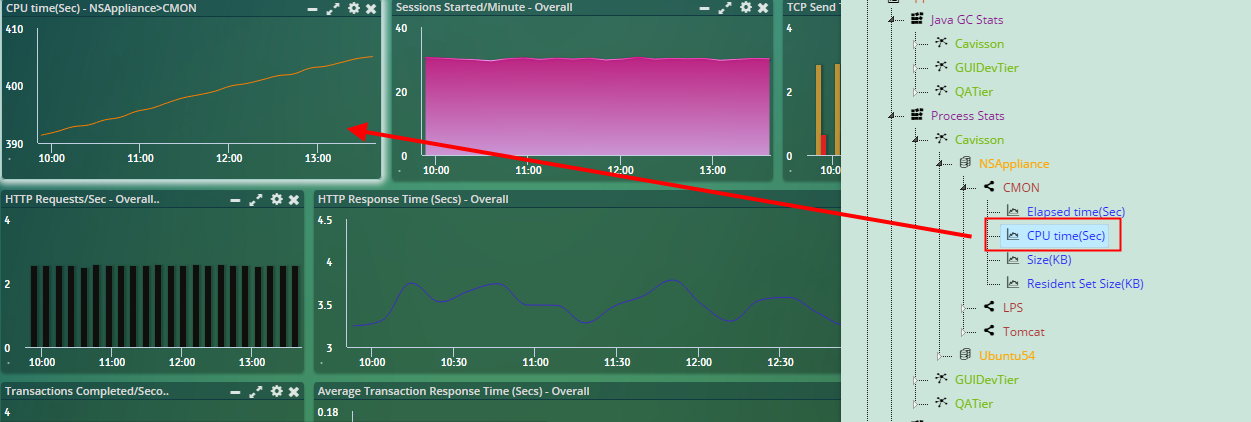Screen dimensions: 1251x422
Task: Expand Sessions Started/Minute panel to full view
Action: 725,8
